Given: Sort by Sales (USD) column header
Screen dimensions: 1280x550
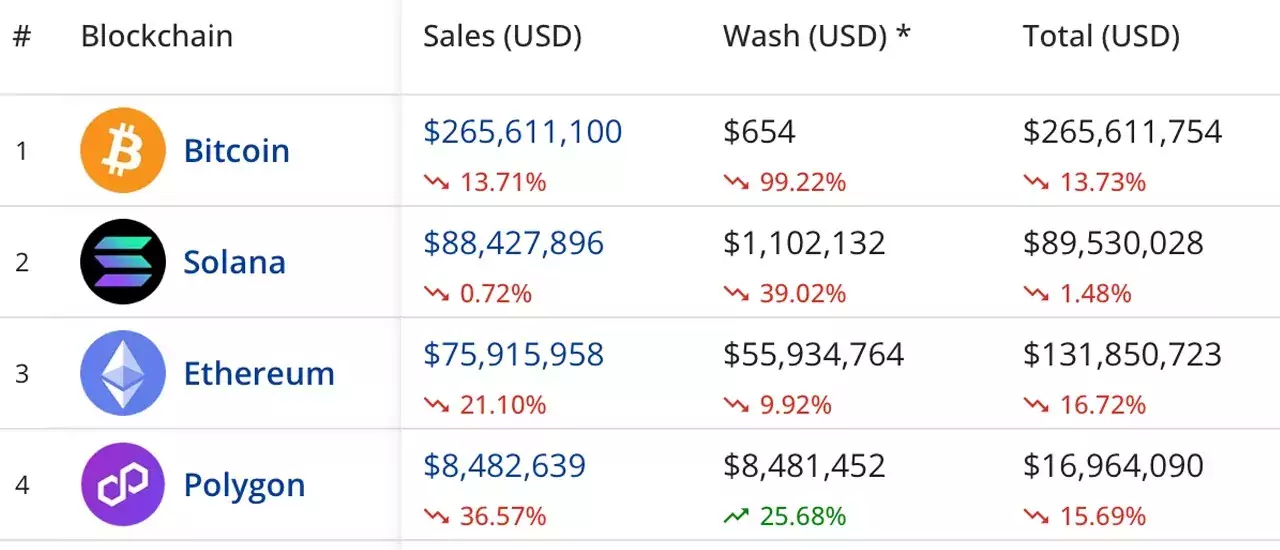Looking at the screenshot, I should point(502,37).
